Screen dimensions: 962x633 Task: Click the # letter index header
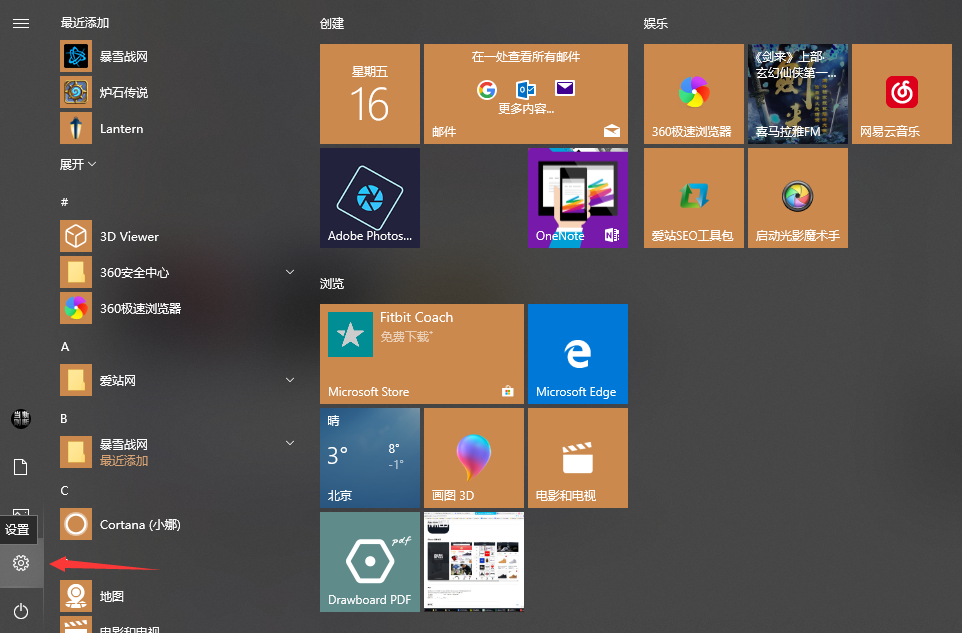[x=64, y=202]
